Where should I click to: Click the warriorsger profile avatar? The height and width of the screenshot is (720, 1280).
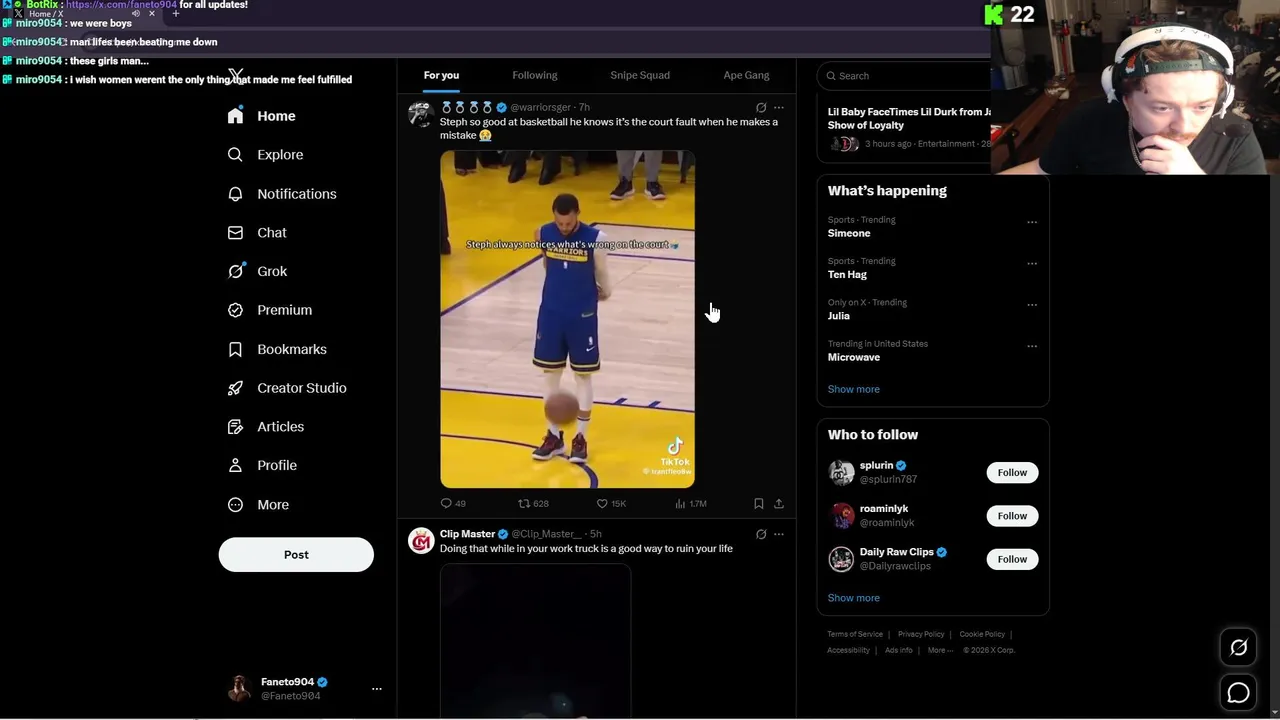[420, 114]
